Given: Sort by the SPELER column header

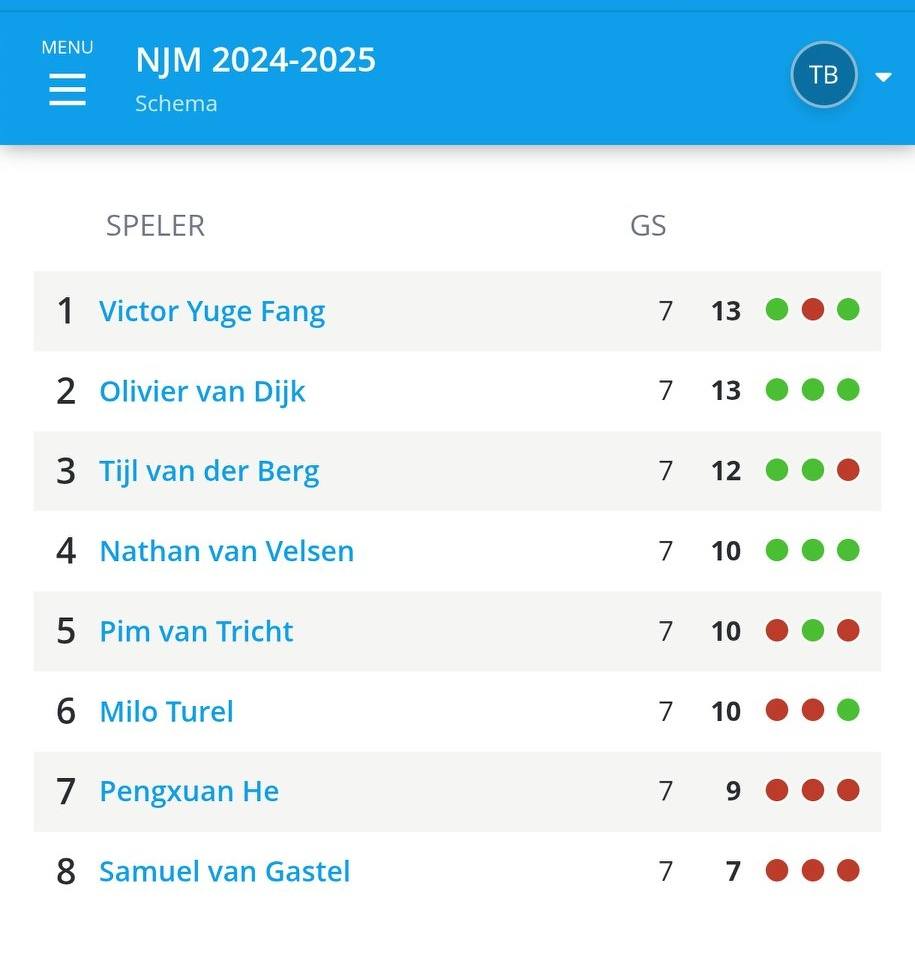Looking at the screenshot, I should (x=155, y=226).
